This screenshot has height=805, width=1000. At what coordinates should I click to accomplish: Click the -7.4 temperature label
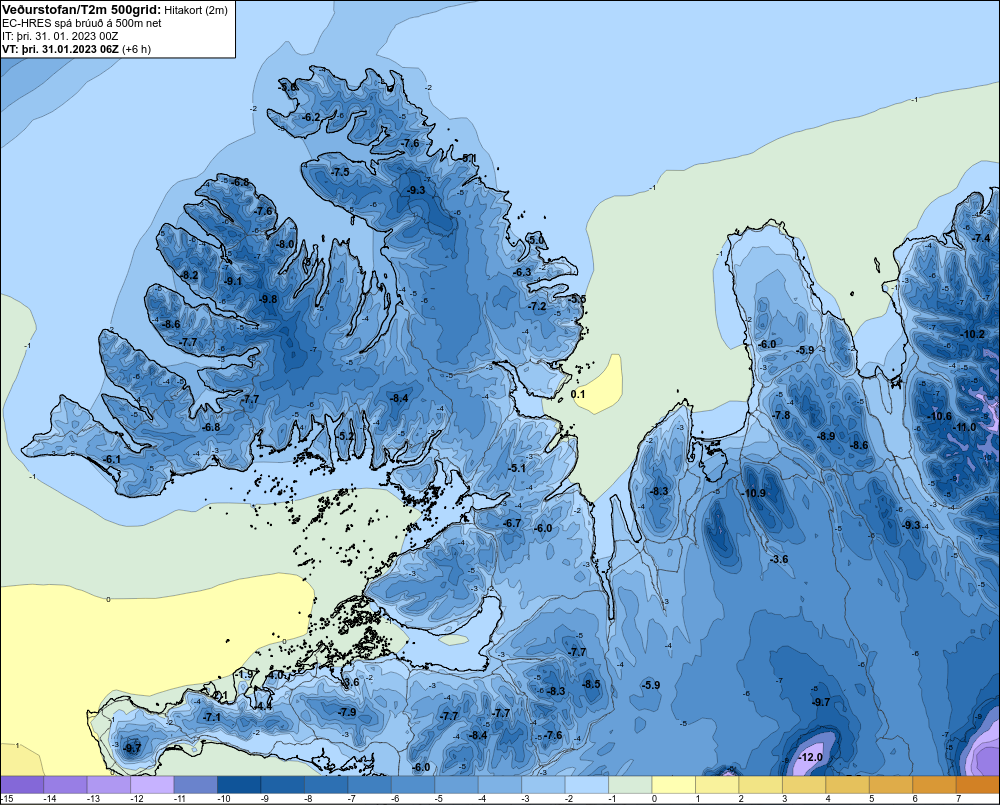981,238
